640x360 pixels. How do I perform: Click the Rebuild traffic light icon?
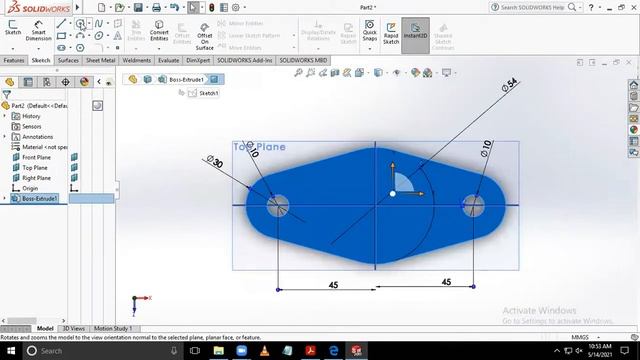[x=211, y=7]
